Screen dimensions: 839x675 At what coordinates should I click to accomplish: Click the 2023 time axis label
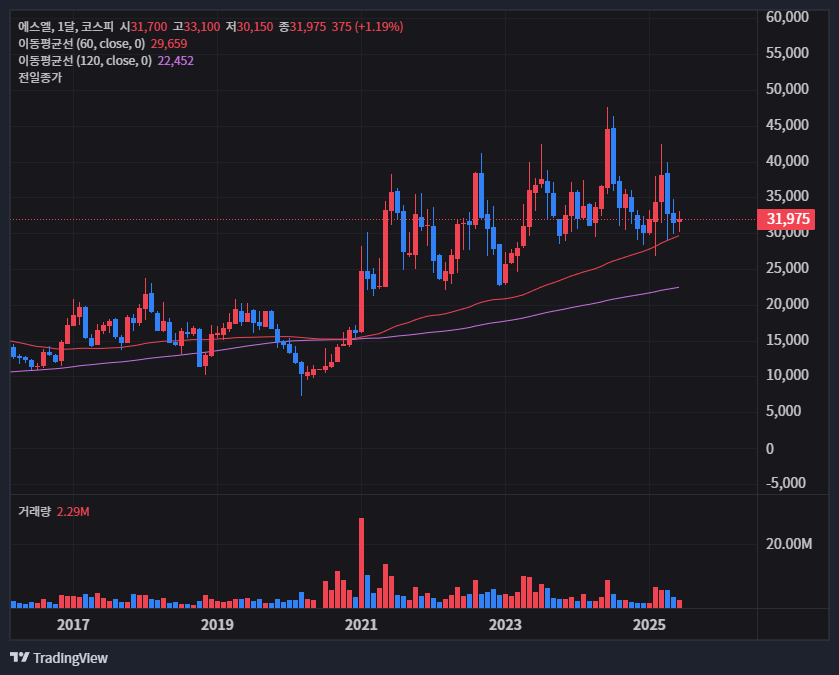[505, 624]
